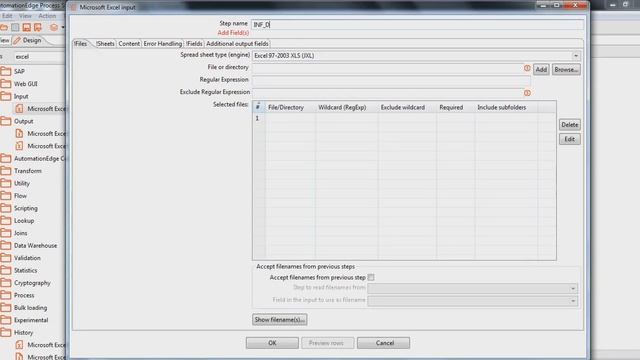Click the File or directory input field
Viewport: 640px width, 360px height.
point(387,68)
